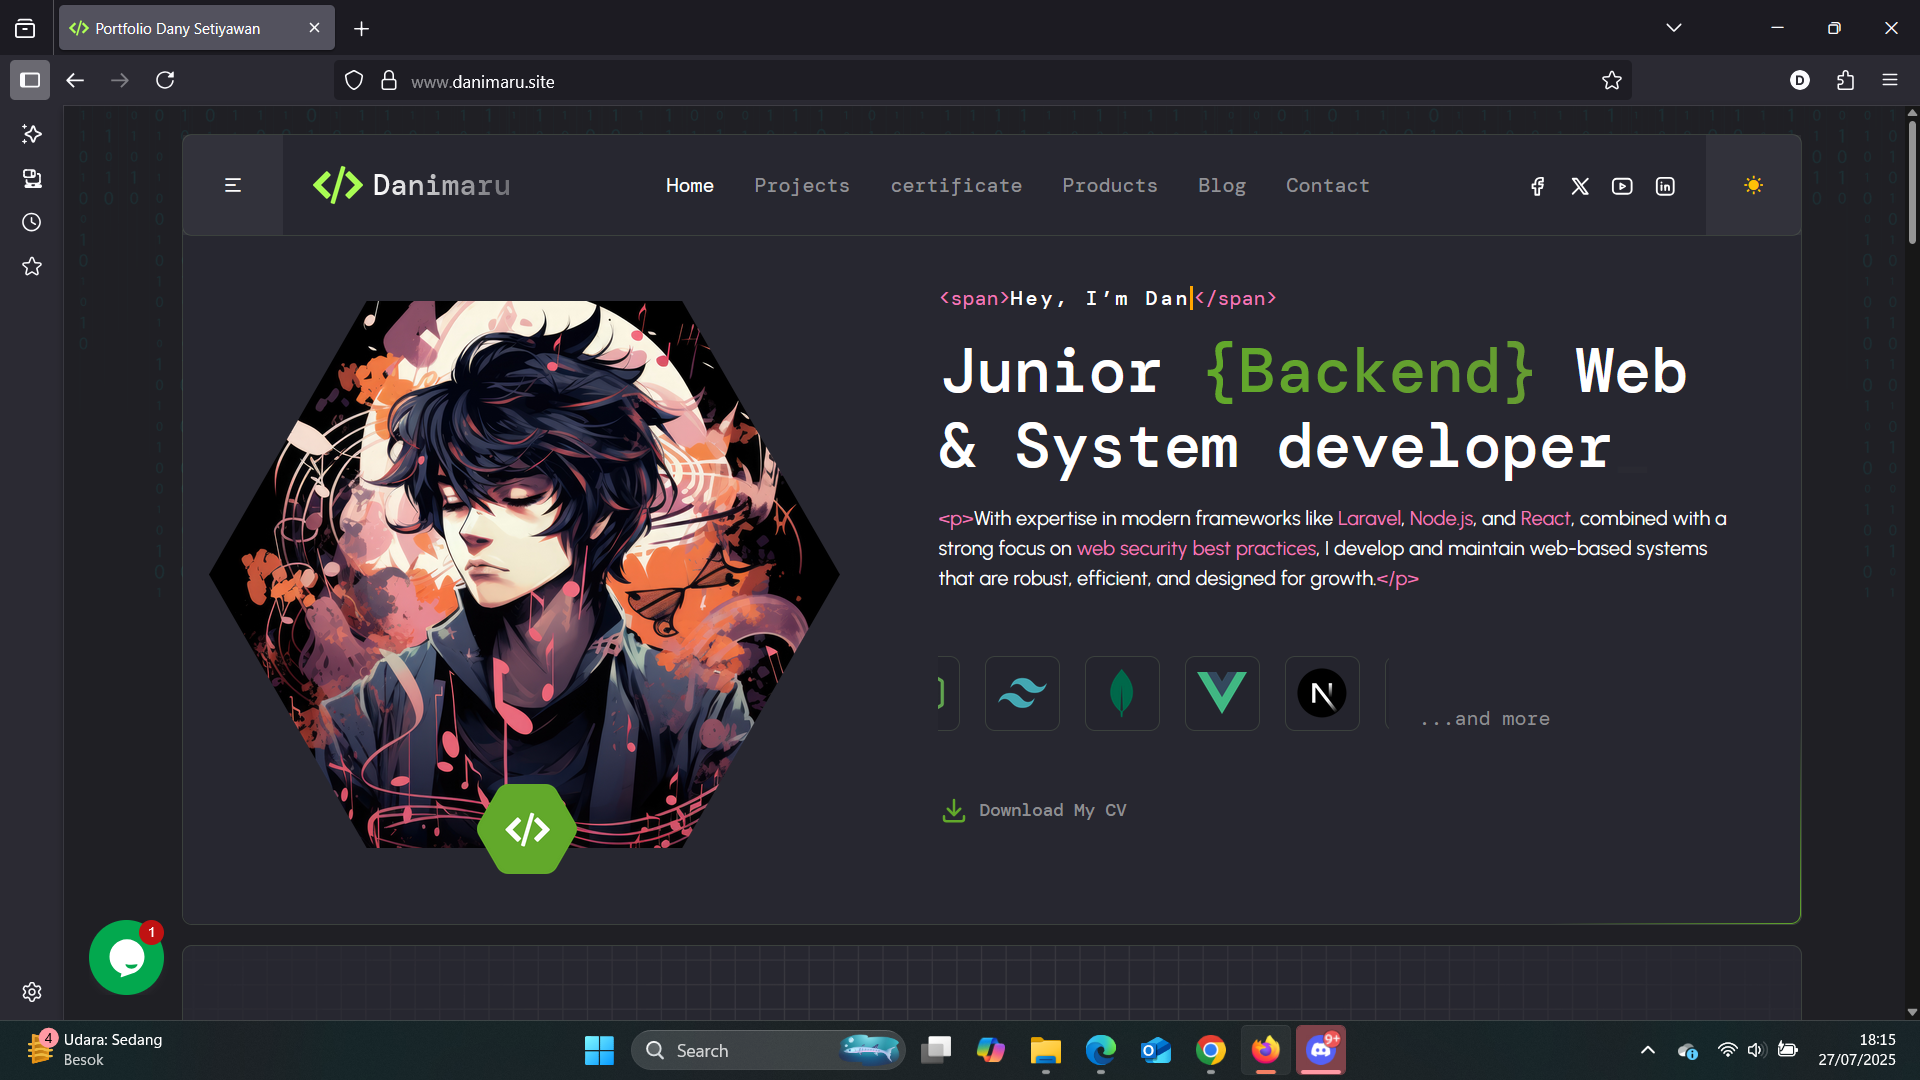Open the green chat bubble widget

(126, 957)
